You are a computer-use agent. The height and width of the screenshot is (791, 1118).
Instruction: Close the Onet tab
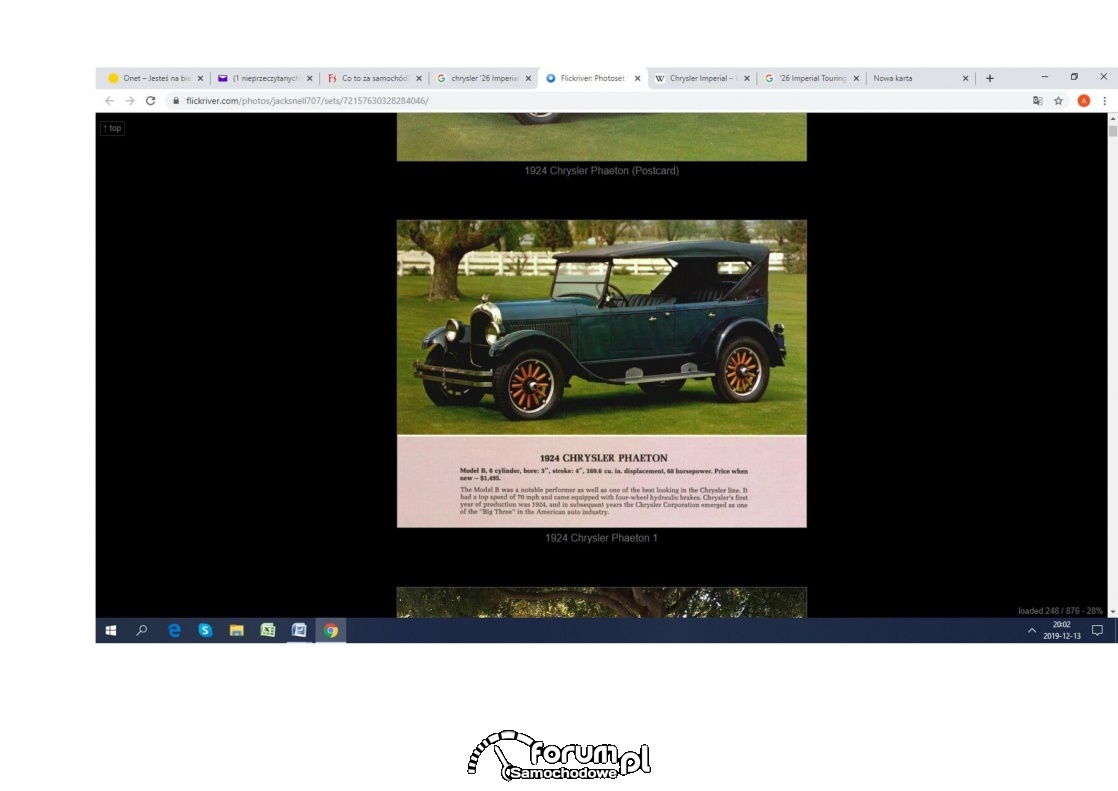pos(200,78)
